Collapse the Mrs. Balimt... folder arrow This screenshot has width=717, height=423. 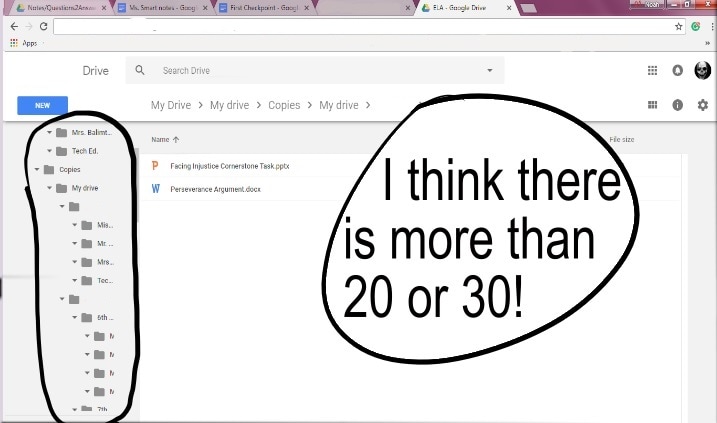(x=49, y=132)
